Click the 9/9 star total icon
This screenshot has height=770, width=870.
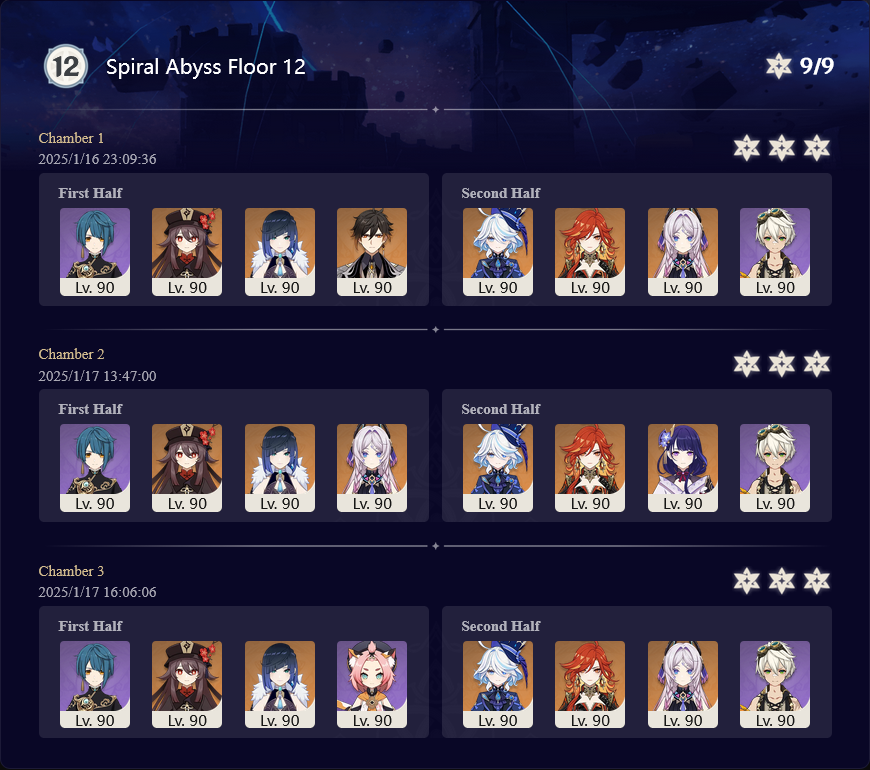pos(778,66)
